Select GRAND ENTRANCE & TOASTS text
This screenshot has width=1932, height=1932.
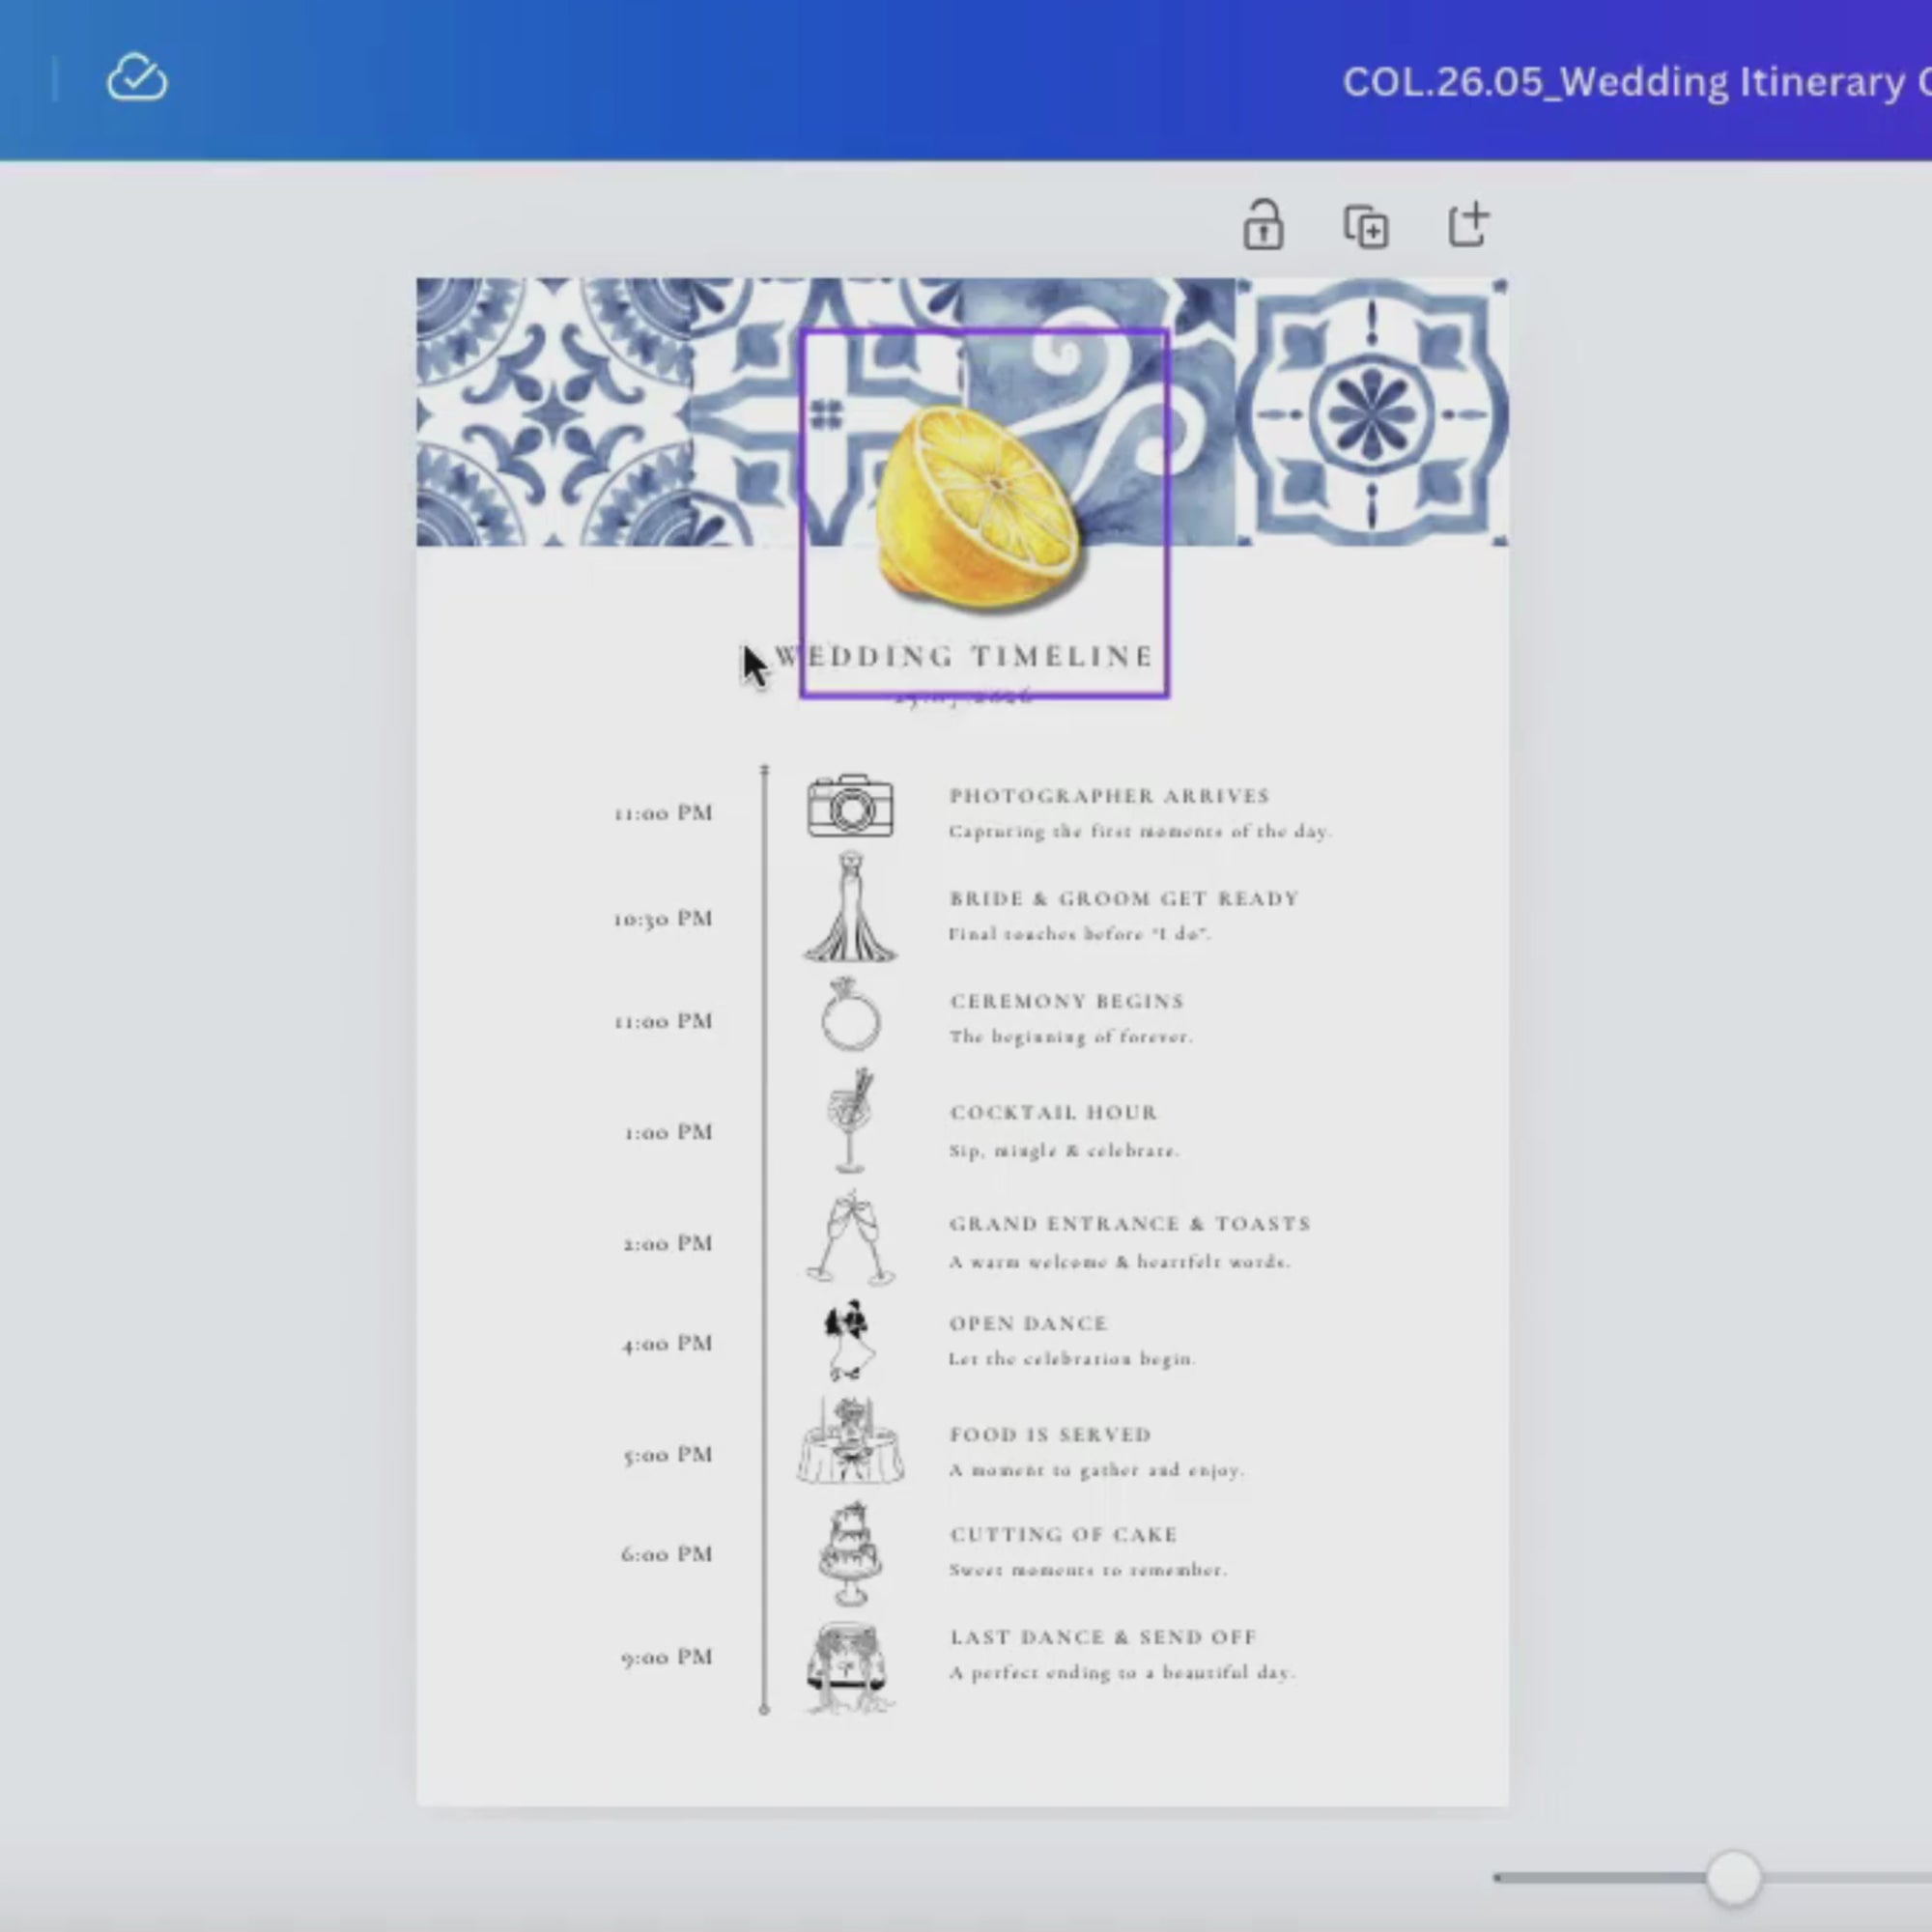[x=1129, y=1223]
